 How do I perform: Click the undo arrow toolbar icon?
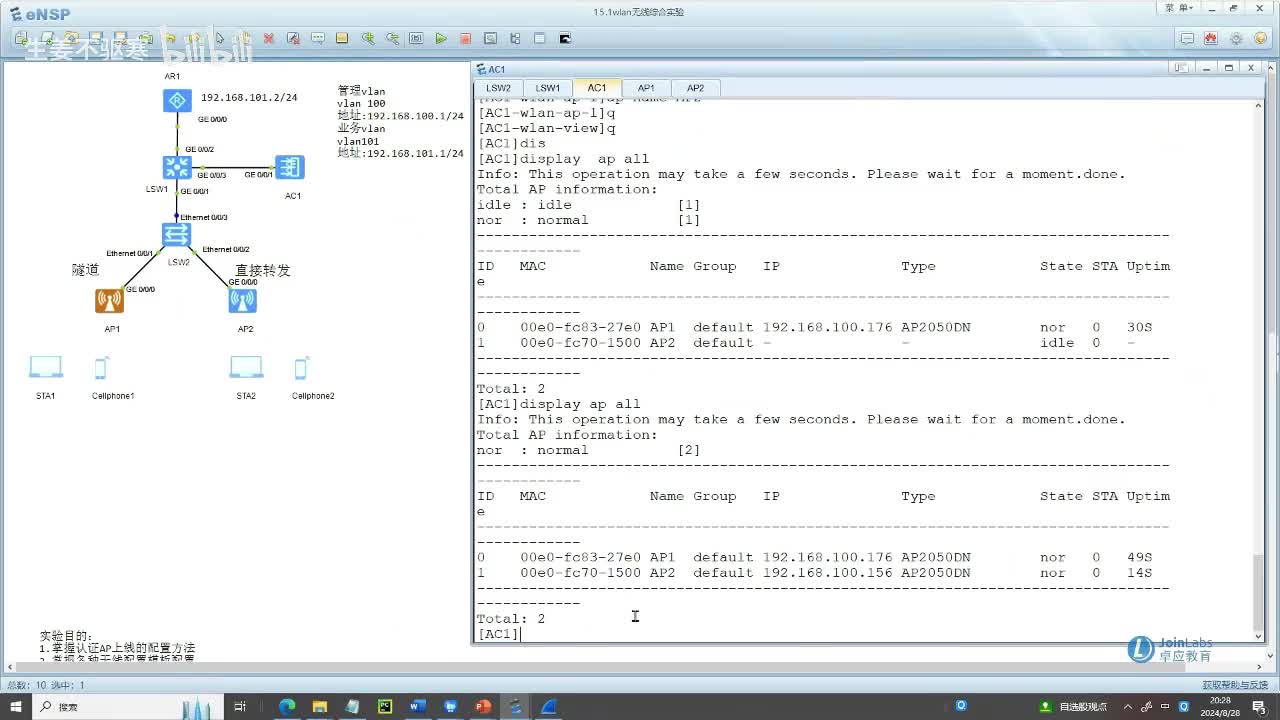click(170, 39)
